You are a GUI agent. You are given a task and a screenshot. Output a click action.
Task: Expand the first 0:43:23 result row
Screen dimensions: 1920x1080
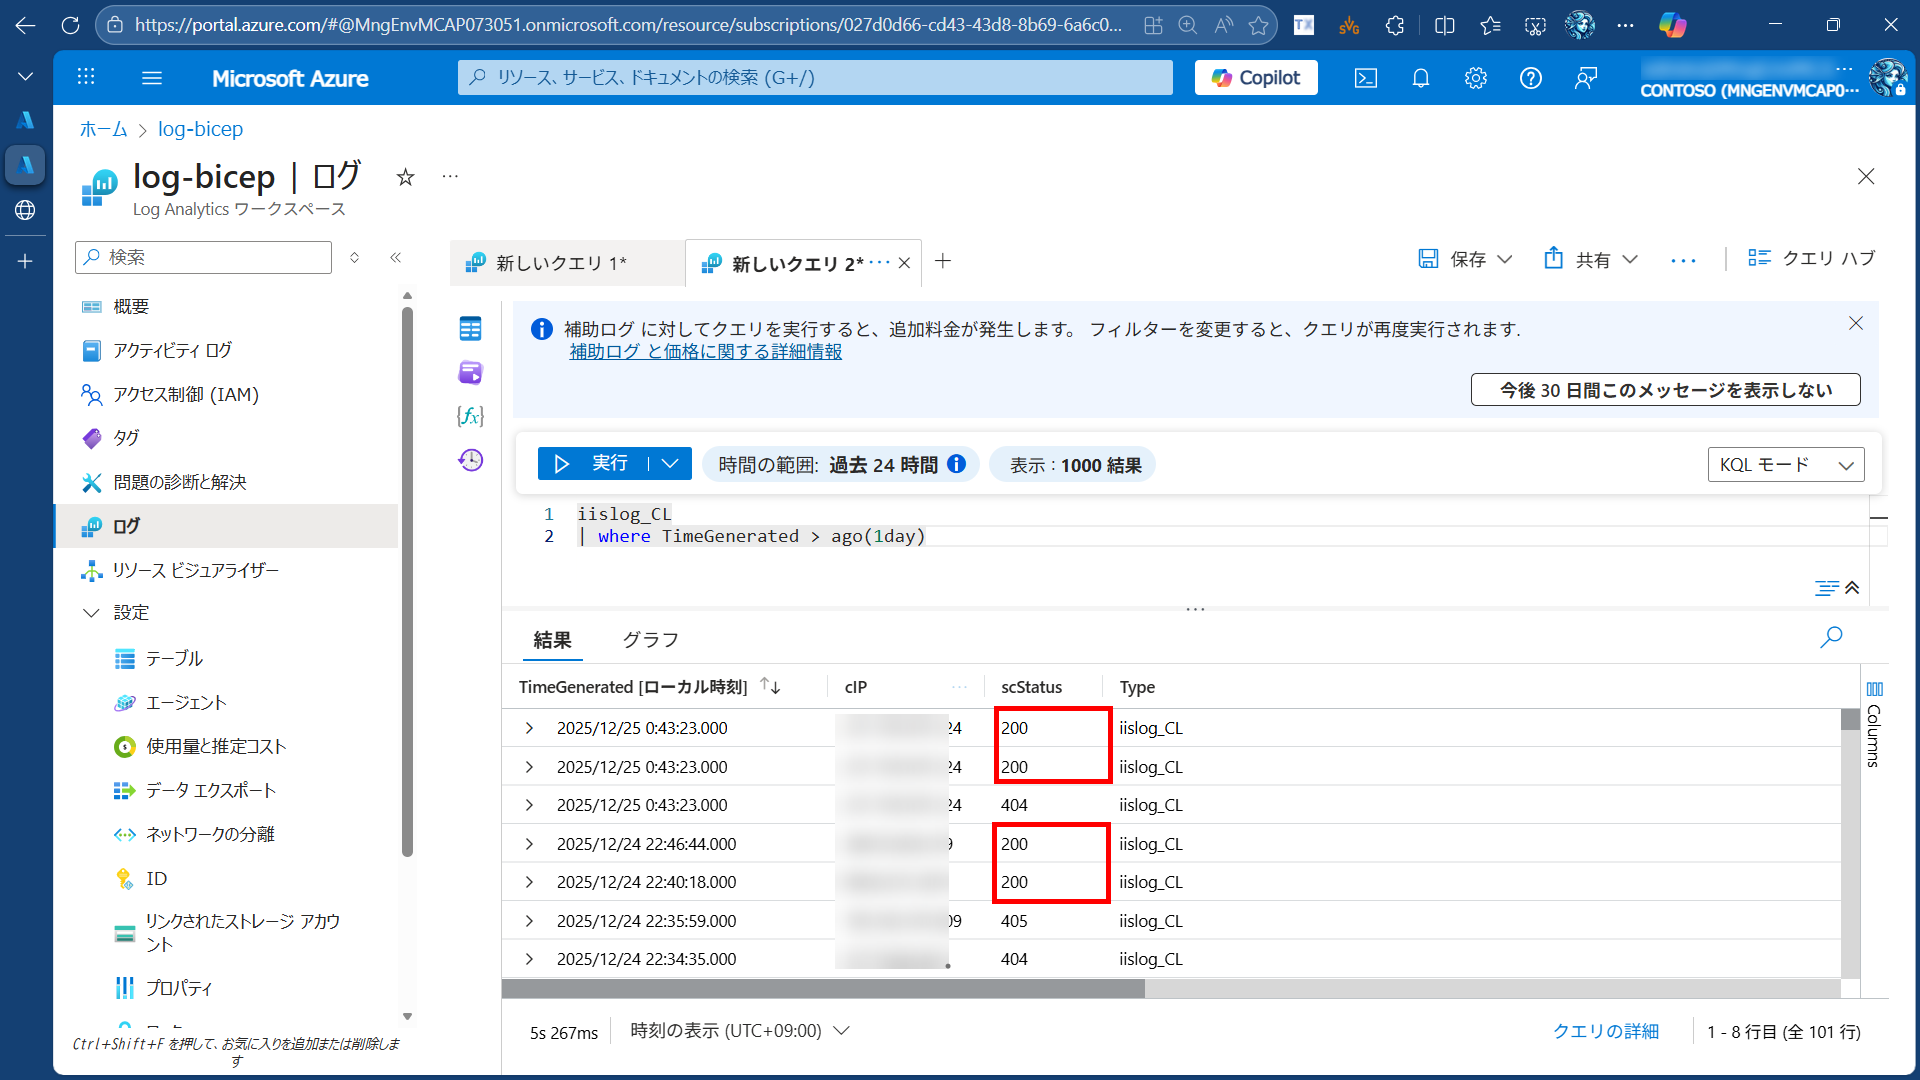point(530,728)
